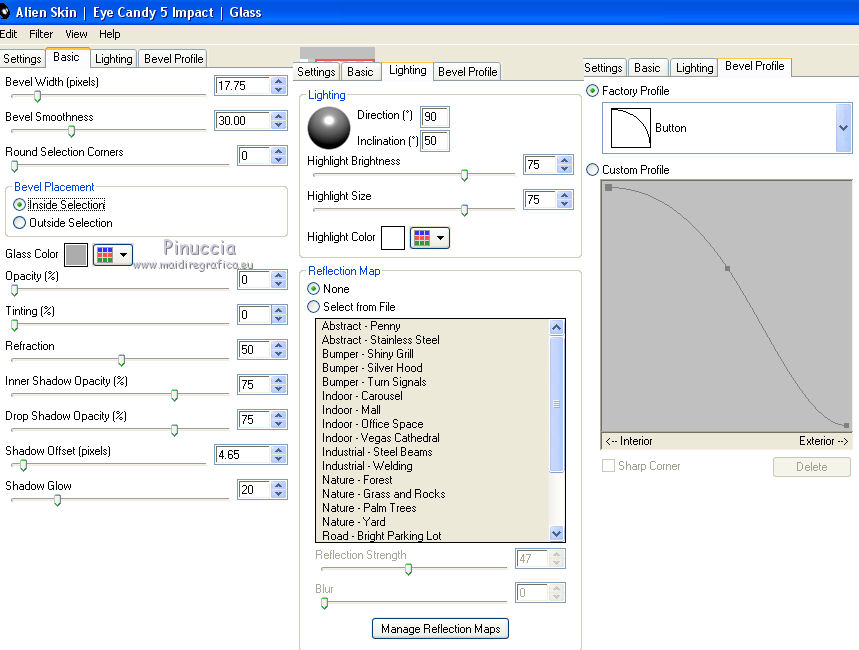Increase Bevel Width using up arrow
This screenshot has width=859, height=650.
tap(279, 81)
